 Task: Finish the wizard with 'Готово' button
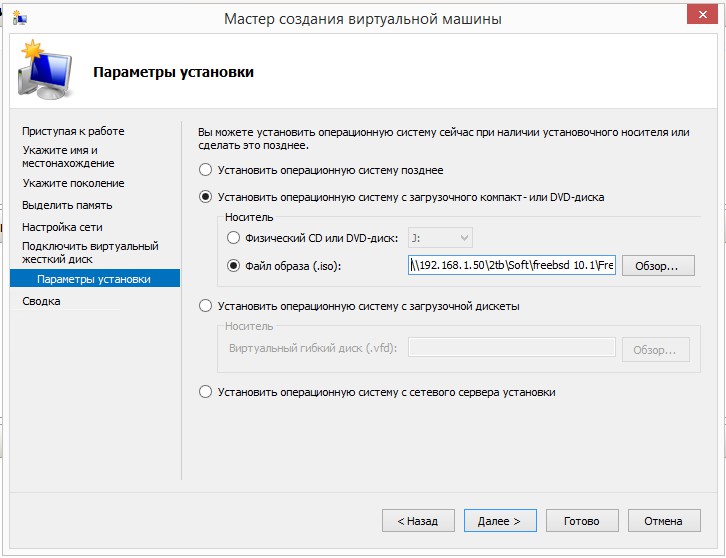point(582,521)
